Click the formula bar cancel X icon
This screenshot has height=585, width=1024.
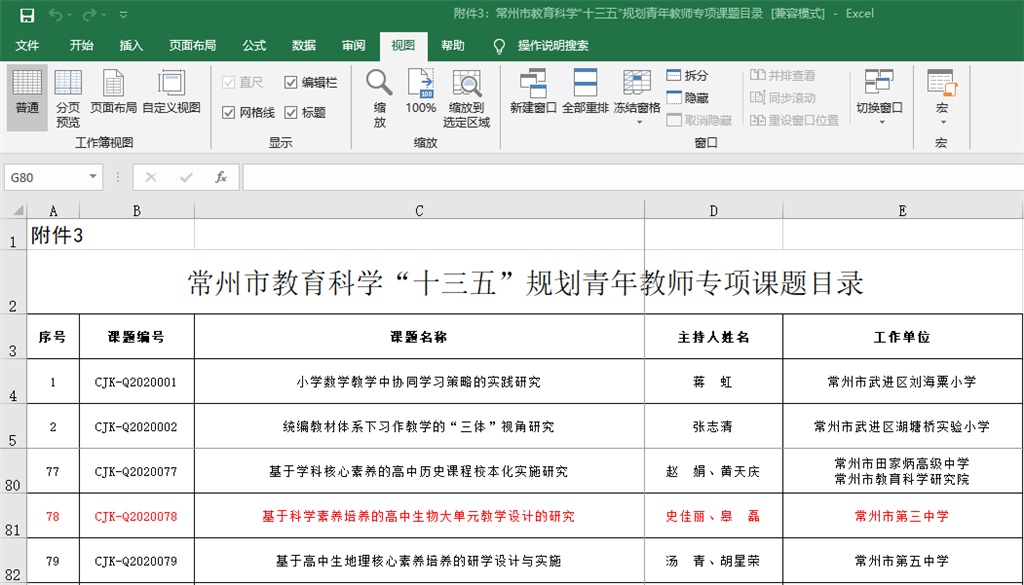[x=151, y=178]
